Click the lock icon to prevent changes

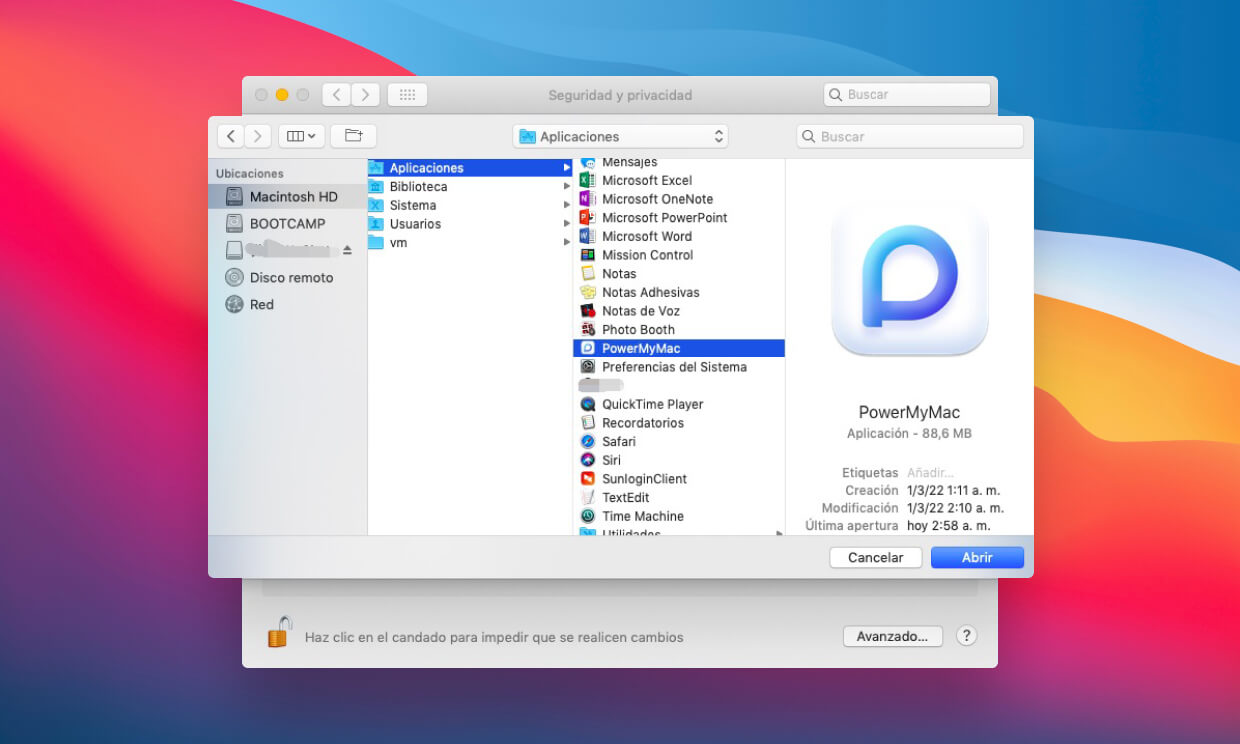[x=279, y=632]
